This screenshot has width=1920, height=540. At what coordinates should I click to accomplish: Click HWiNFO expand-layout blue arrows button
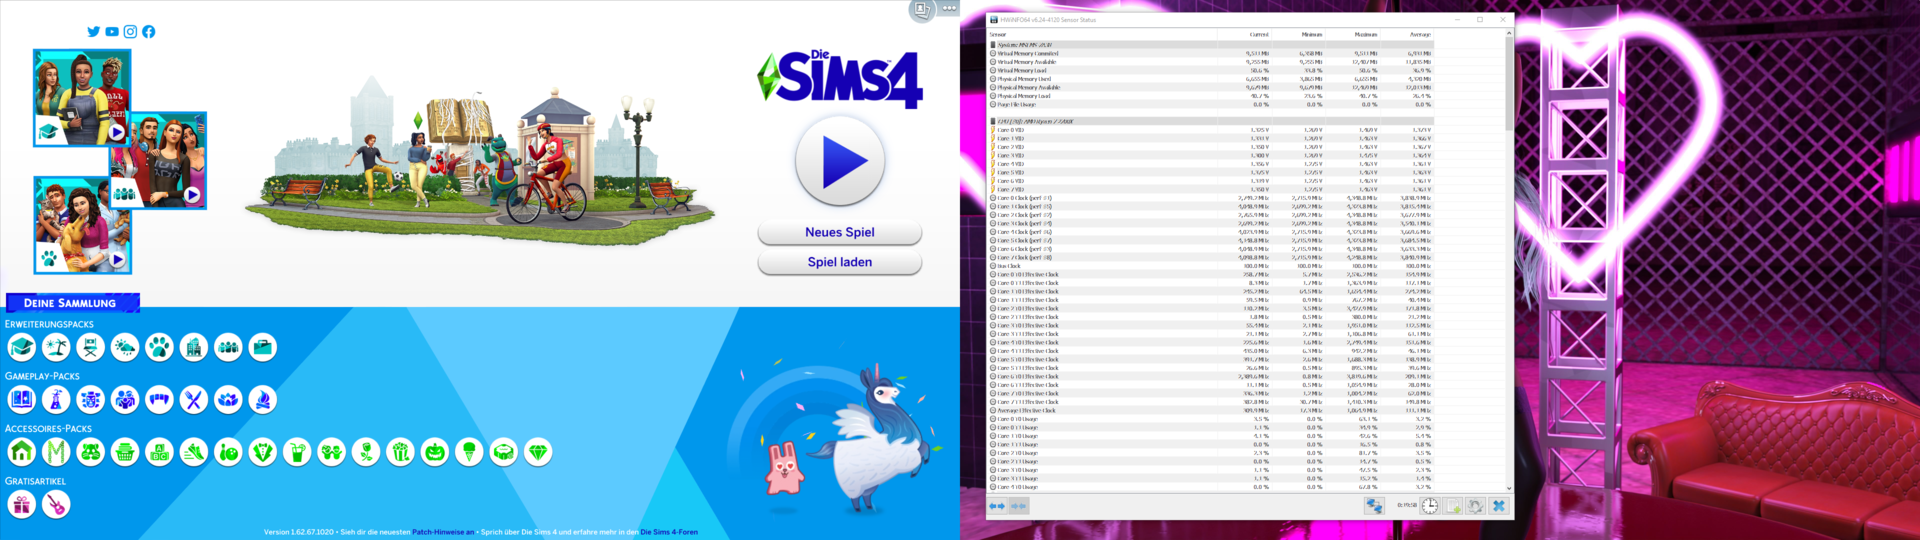[997, 506]
